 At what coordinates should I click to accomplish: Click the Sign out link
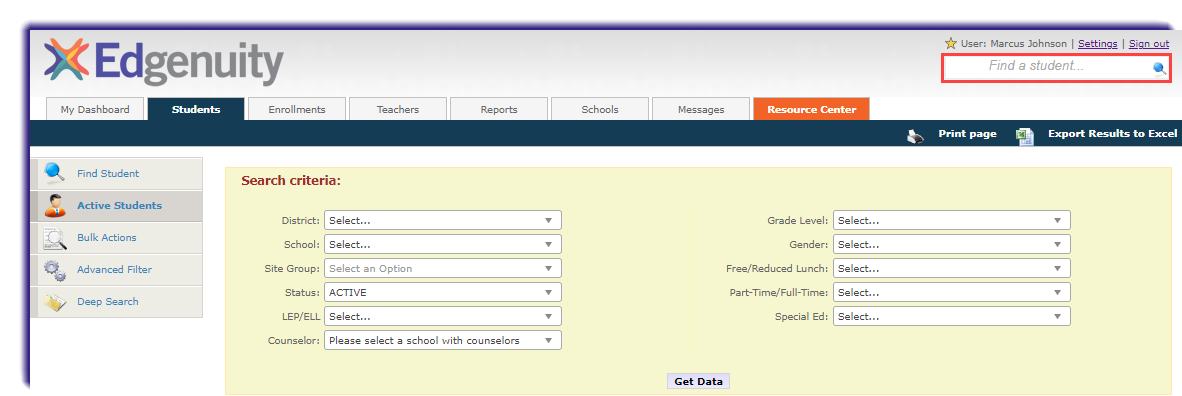1149,44
